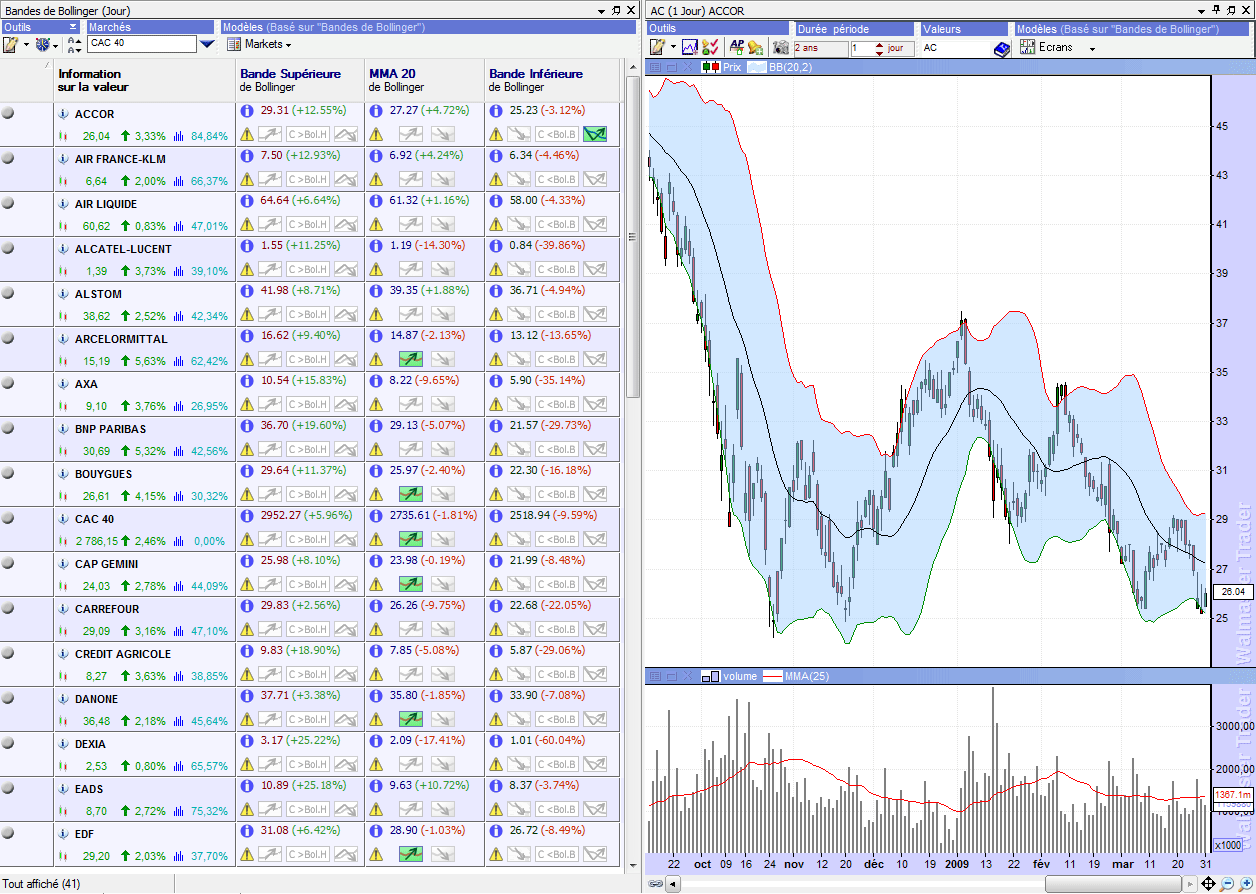This screenshot has width=1256, height=894.
Task: Click the anchor icon beside AIR LIQUIDE
Action: coord(63,204)
